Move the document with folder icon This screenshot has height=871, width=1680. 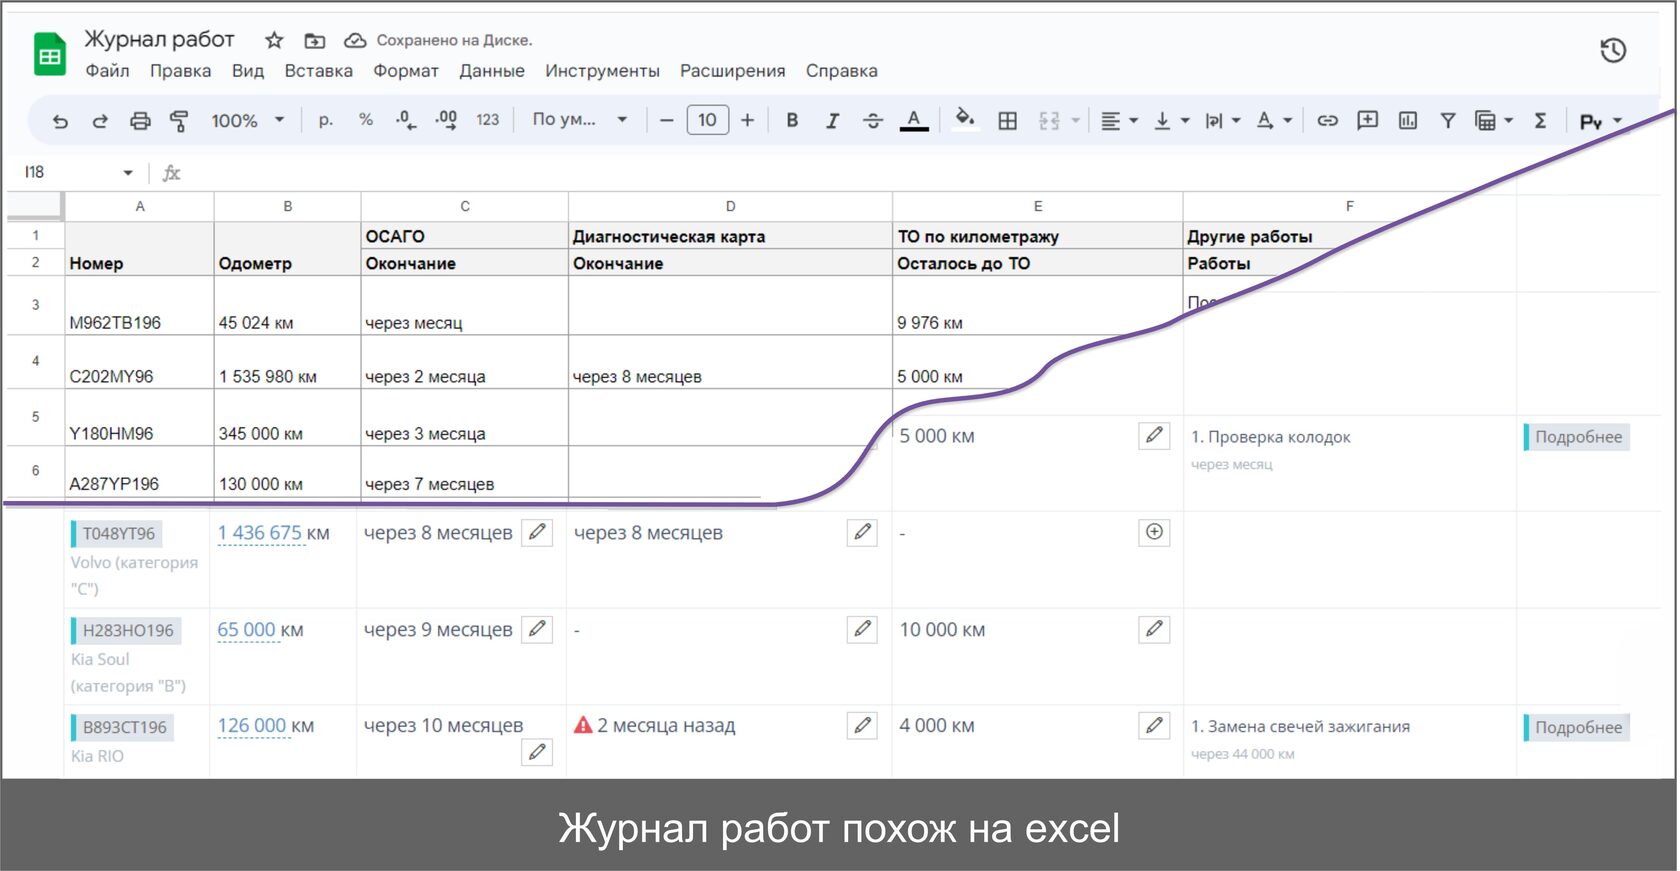314,41
